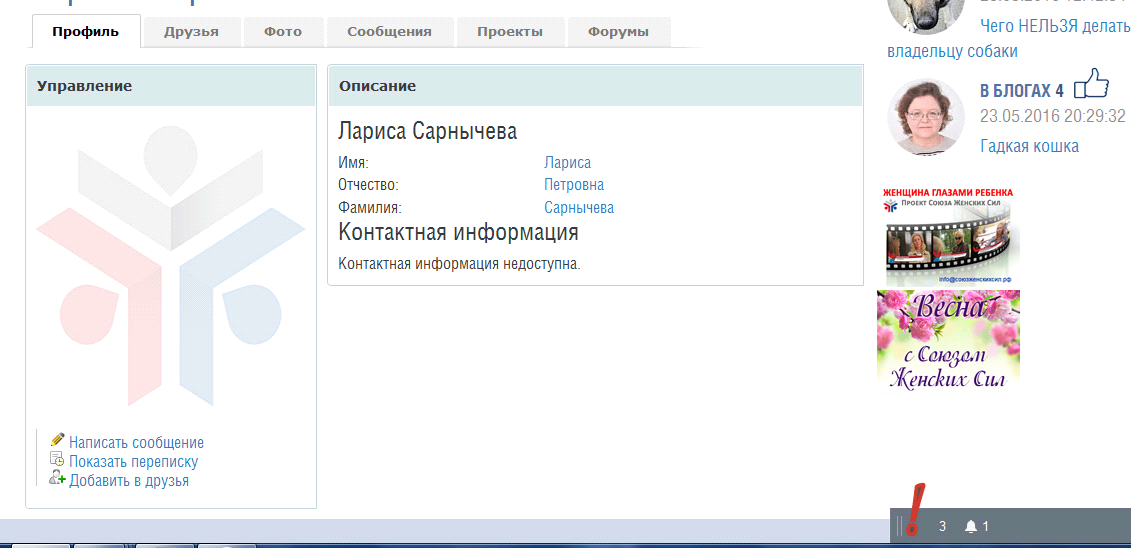
Task: Click the woman's avatar next to Гадкая кошка
Action: (924, 116)
